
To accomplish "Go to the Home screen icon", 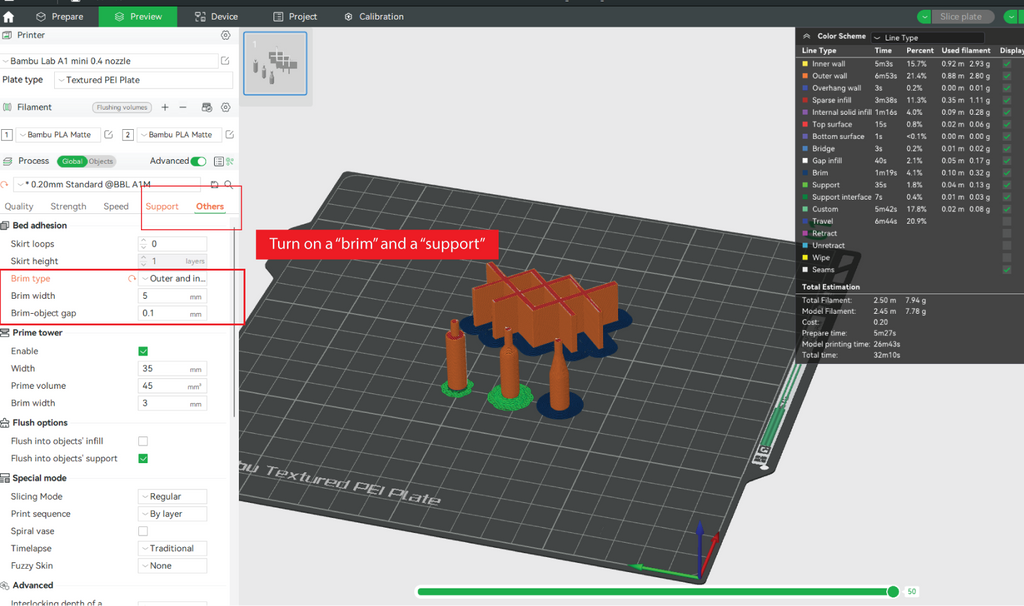I will [8, 17].
